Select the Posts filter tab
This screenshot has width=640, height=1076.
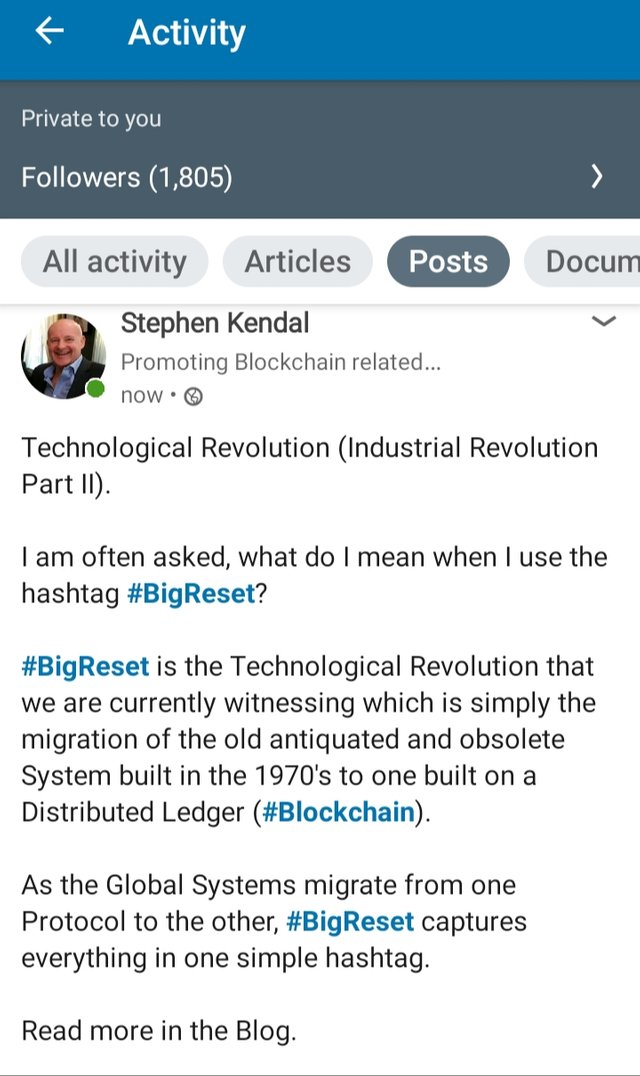(x=448, y=262)
